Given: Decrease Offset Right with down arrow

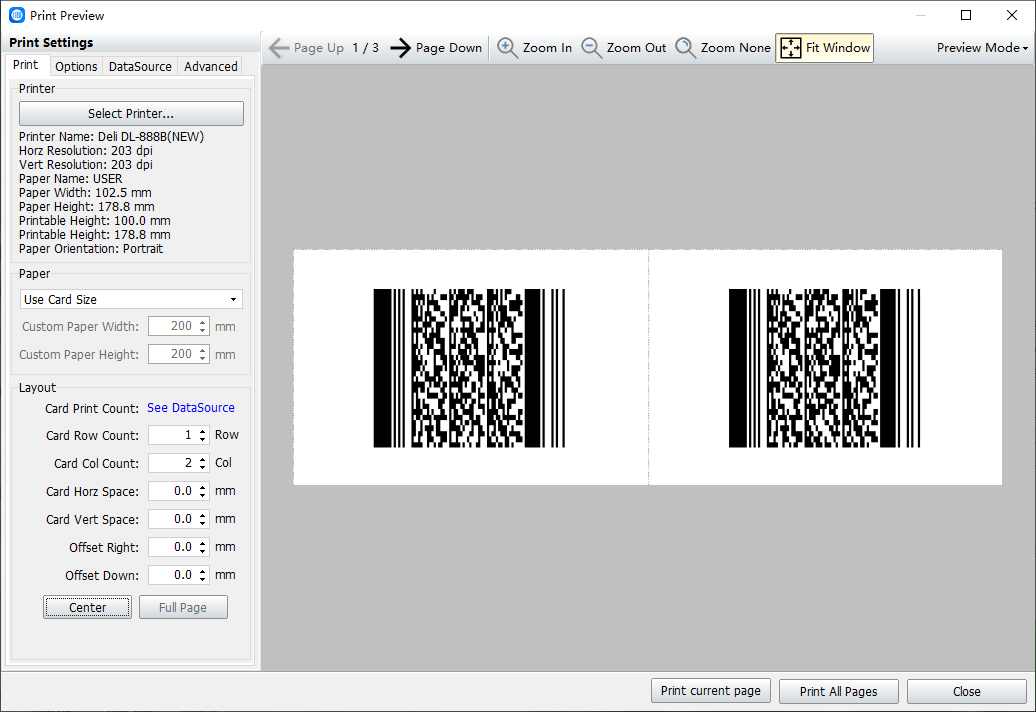Looking at the screenshot, I should (x=202, y=552).
